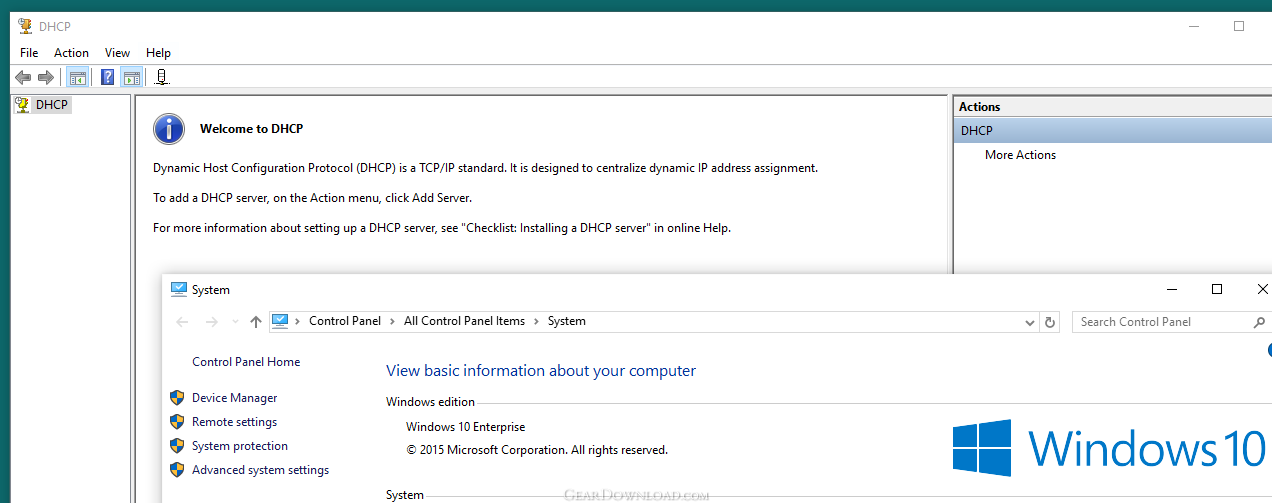
Task: Click the DHCP node icon in tree
Action: [x=22, y=104]
